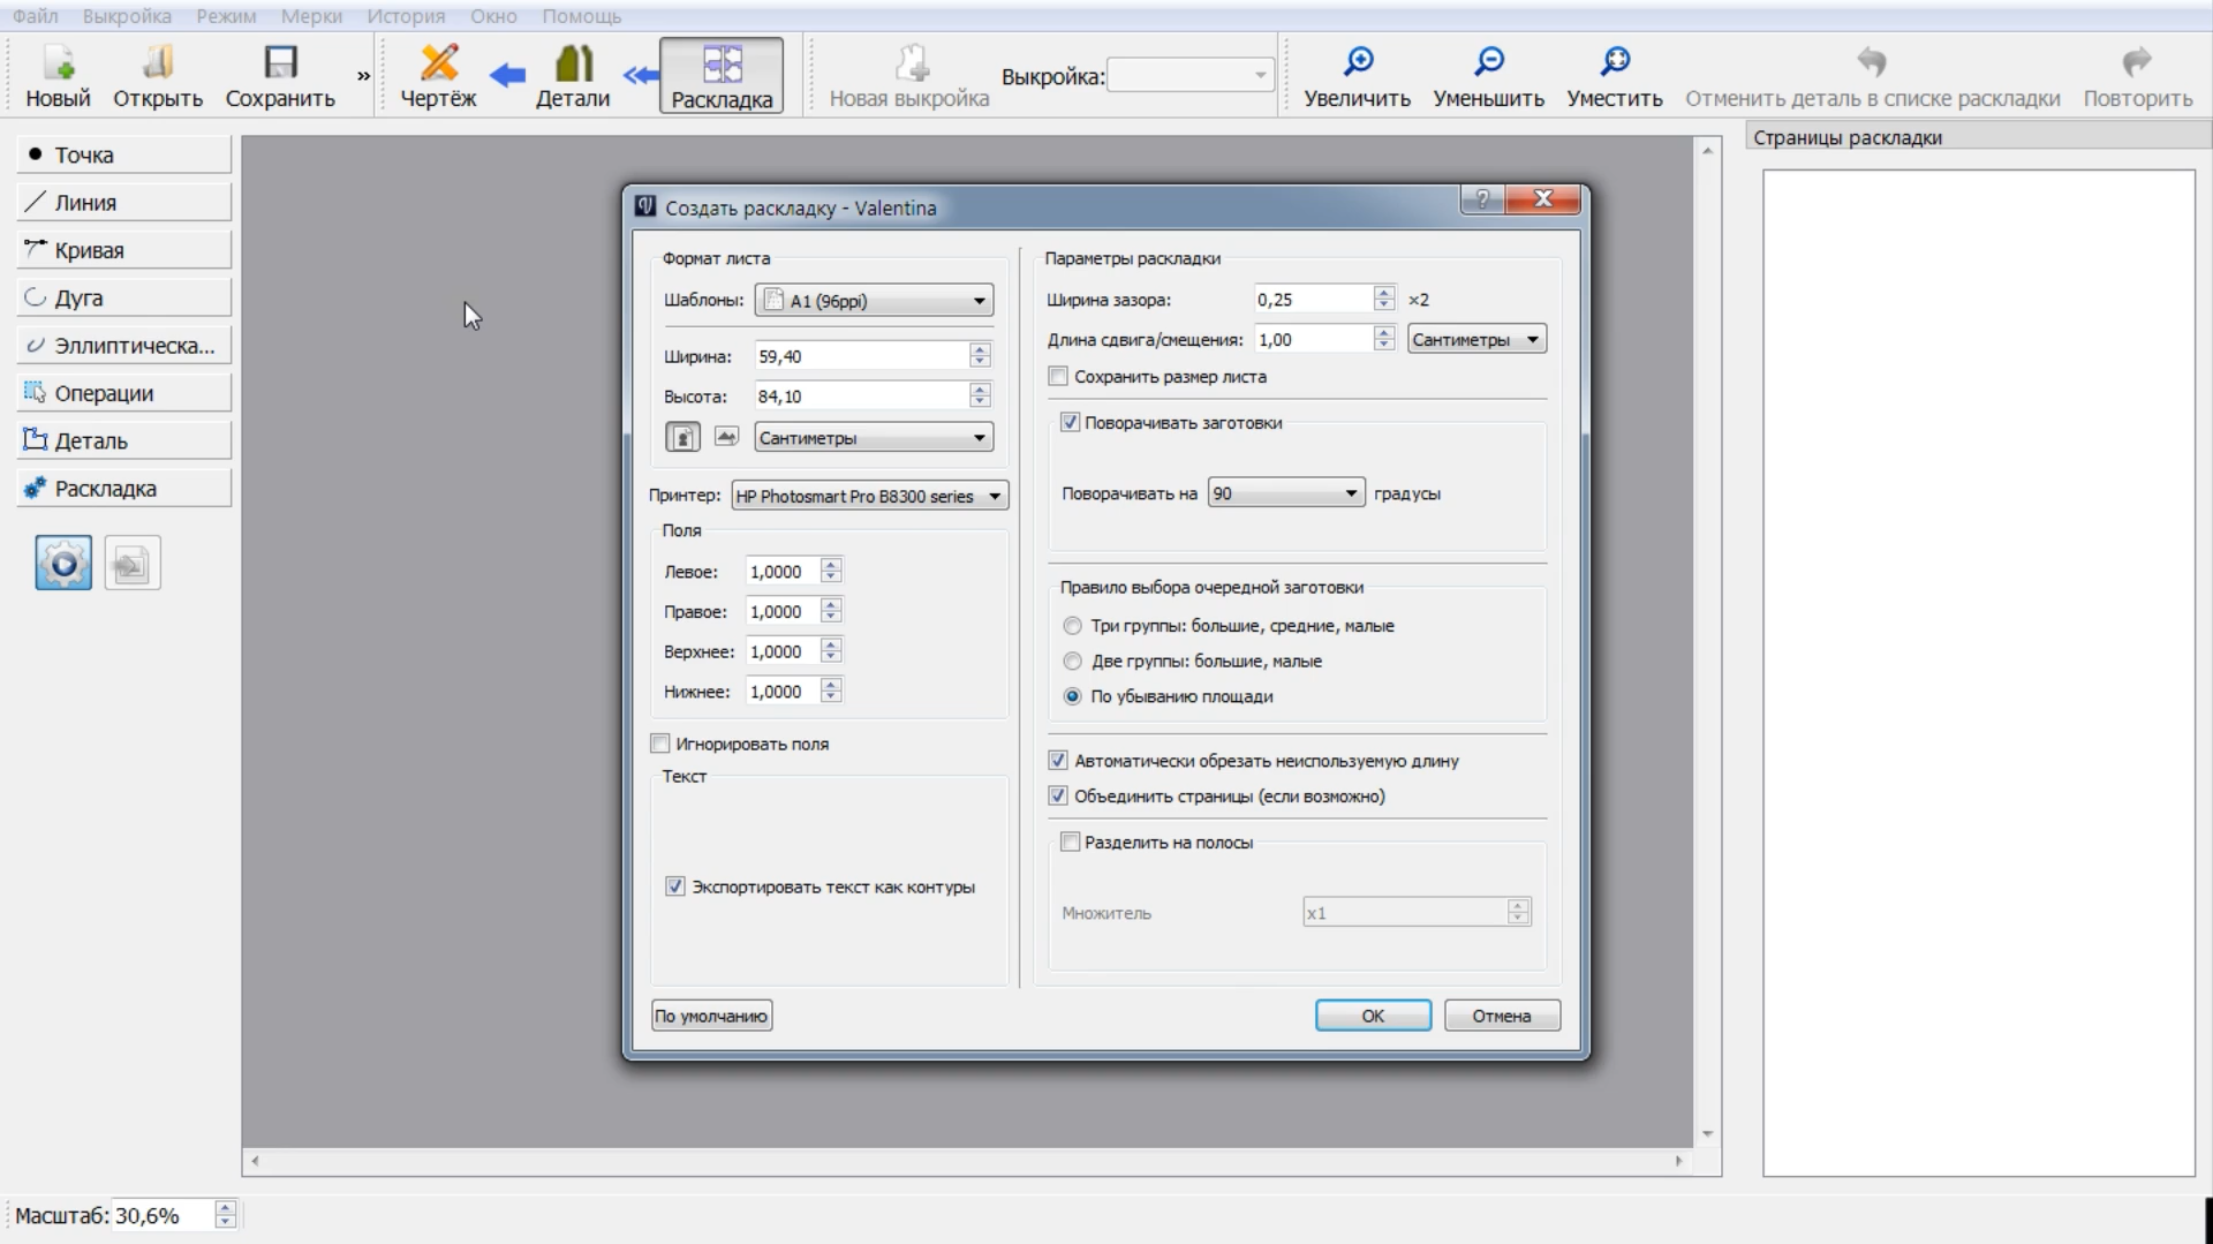
Task: Click the layout settings gear icon
Action: click(63, 563)
